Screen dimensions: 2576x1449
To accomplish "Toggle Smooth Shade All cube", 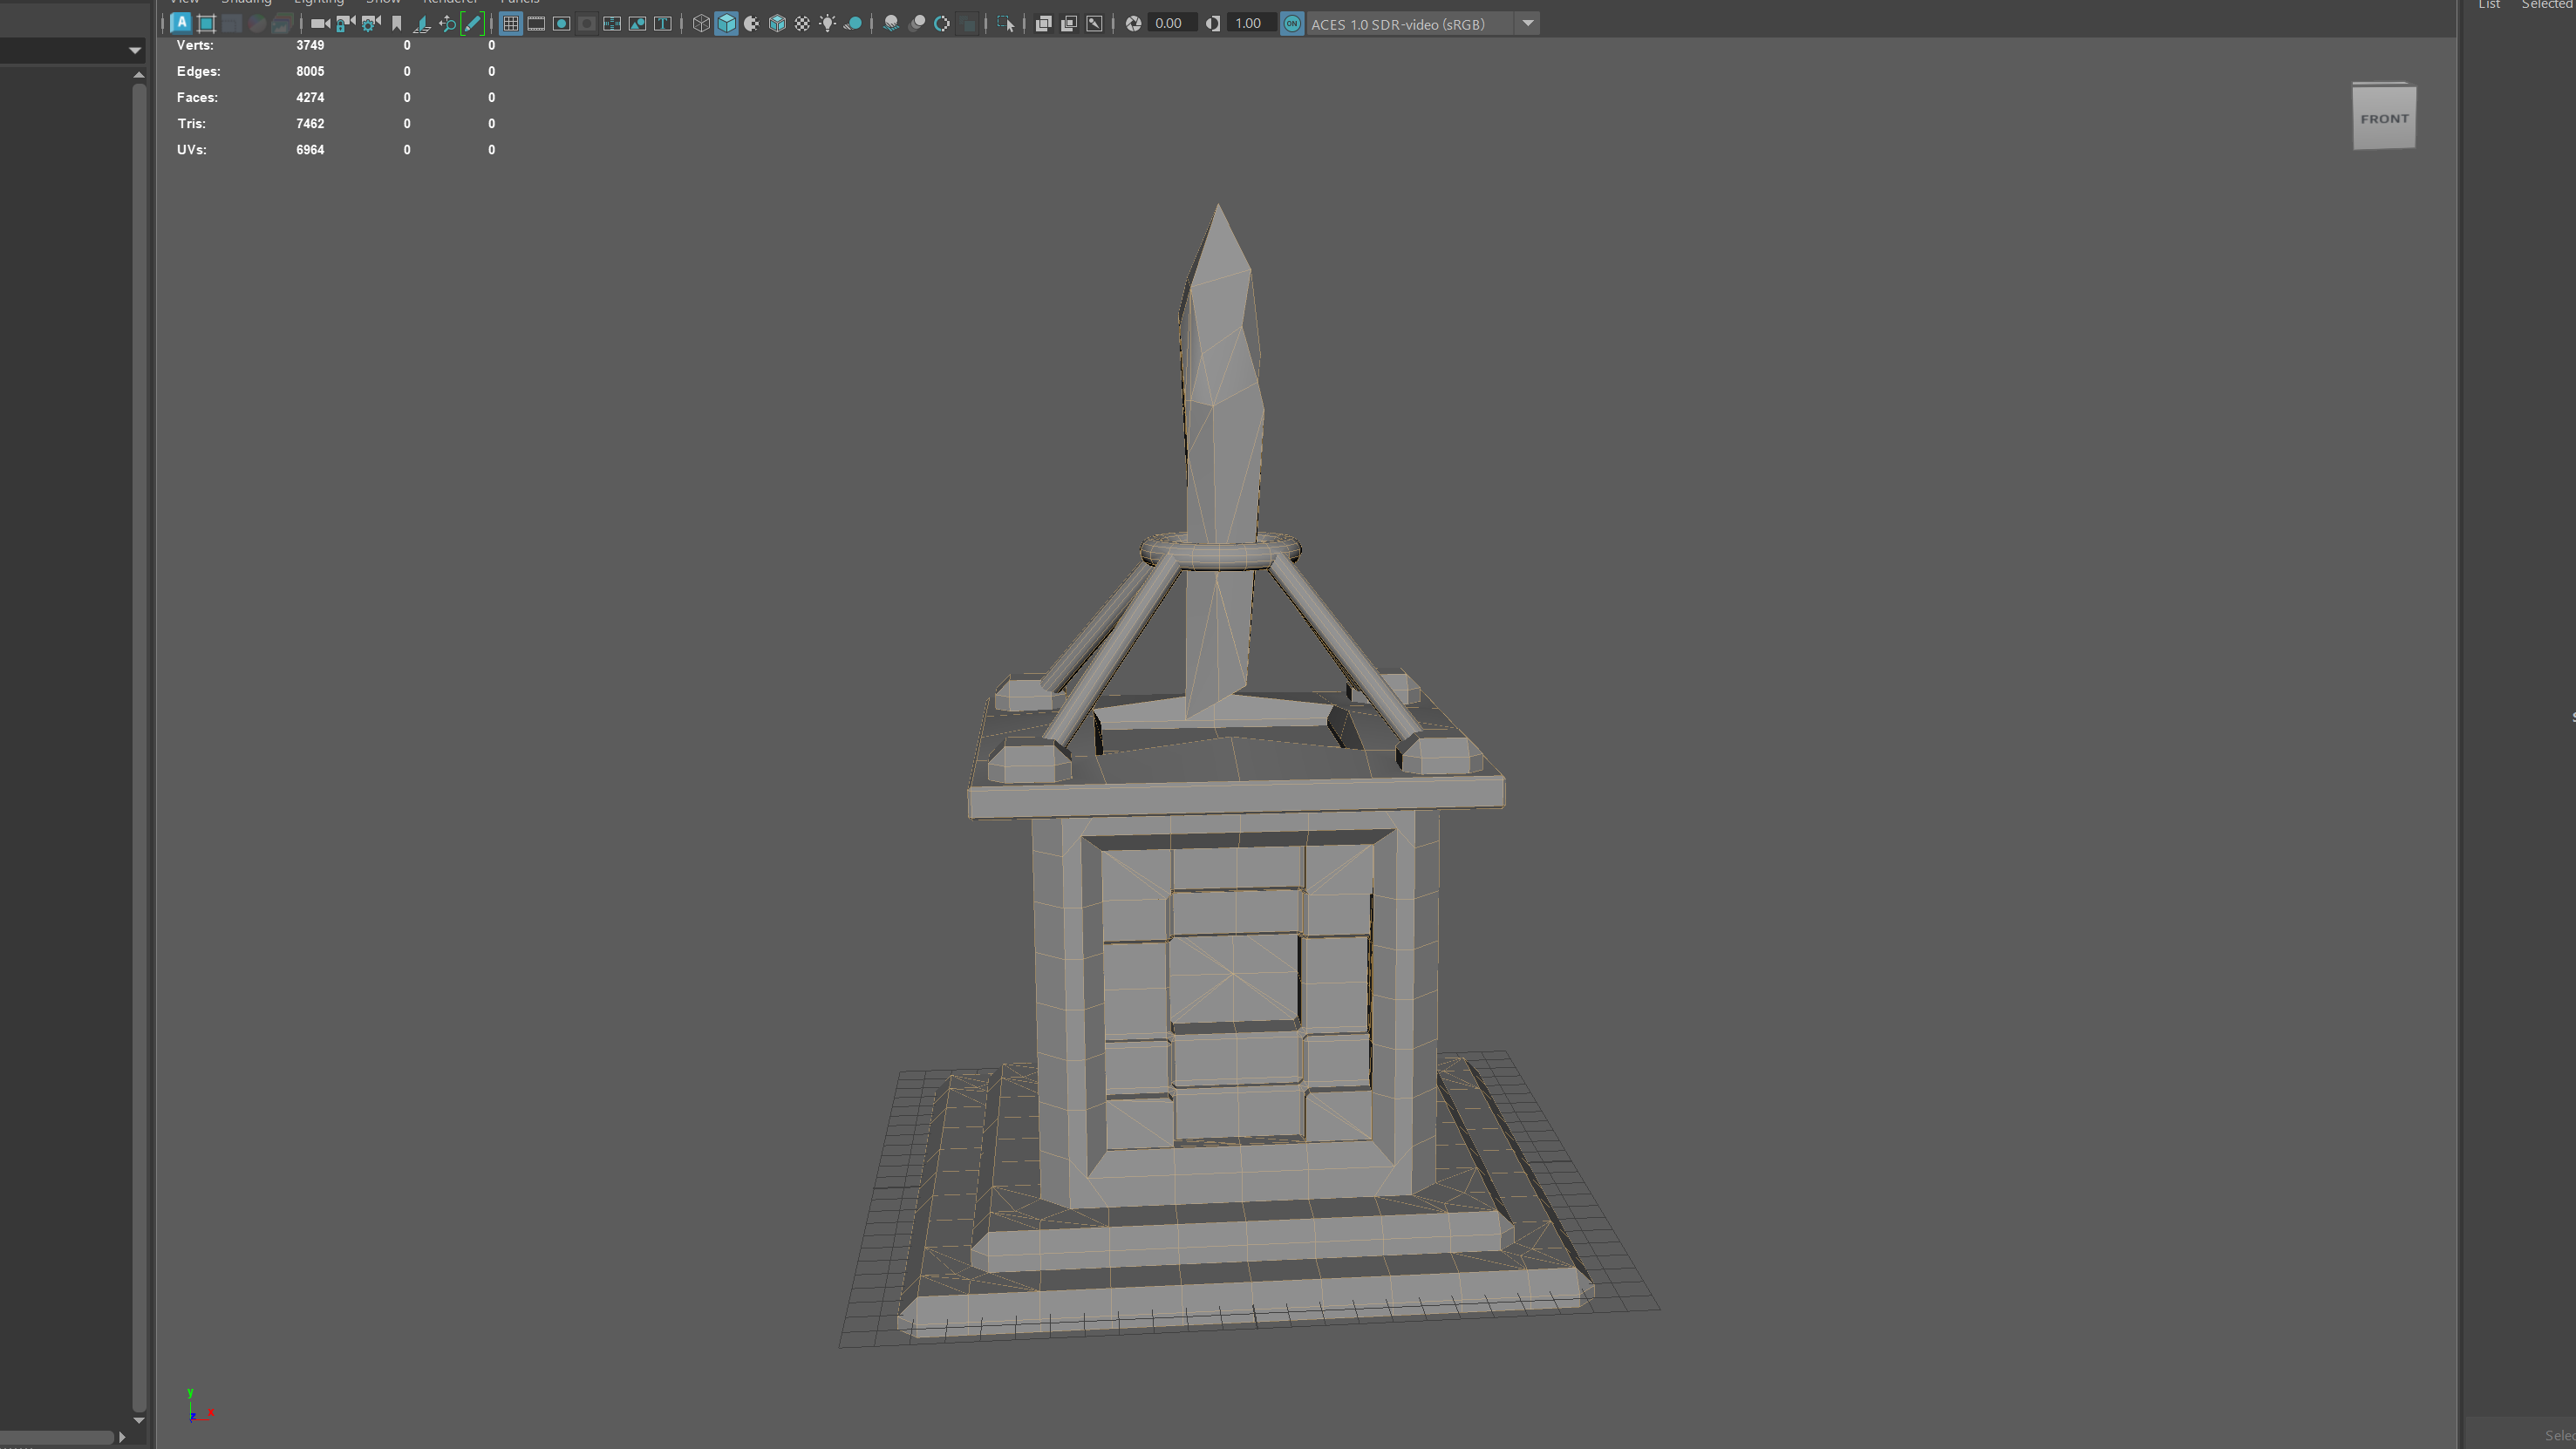I will [727, 23].
